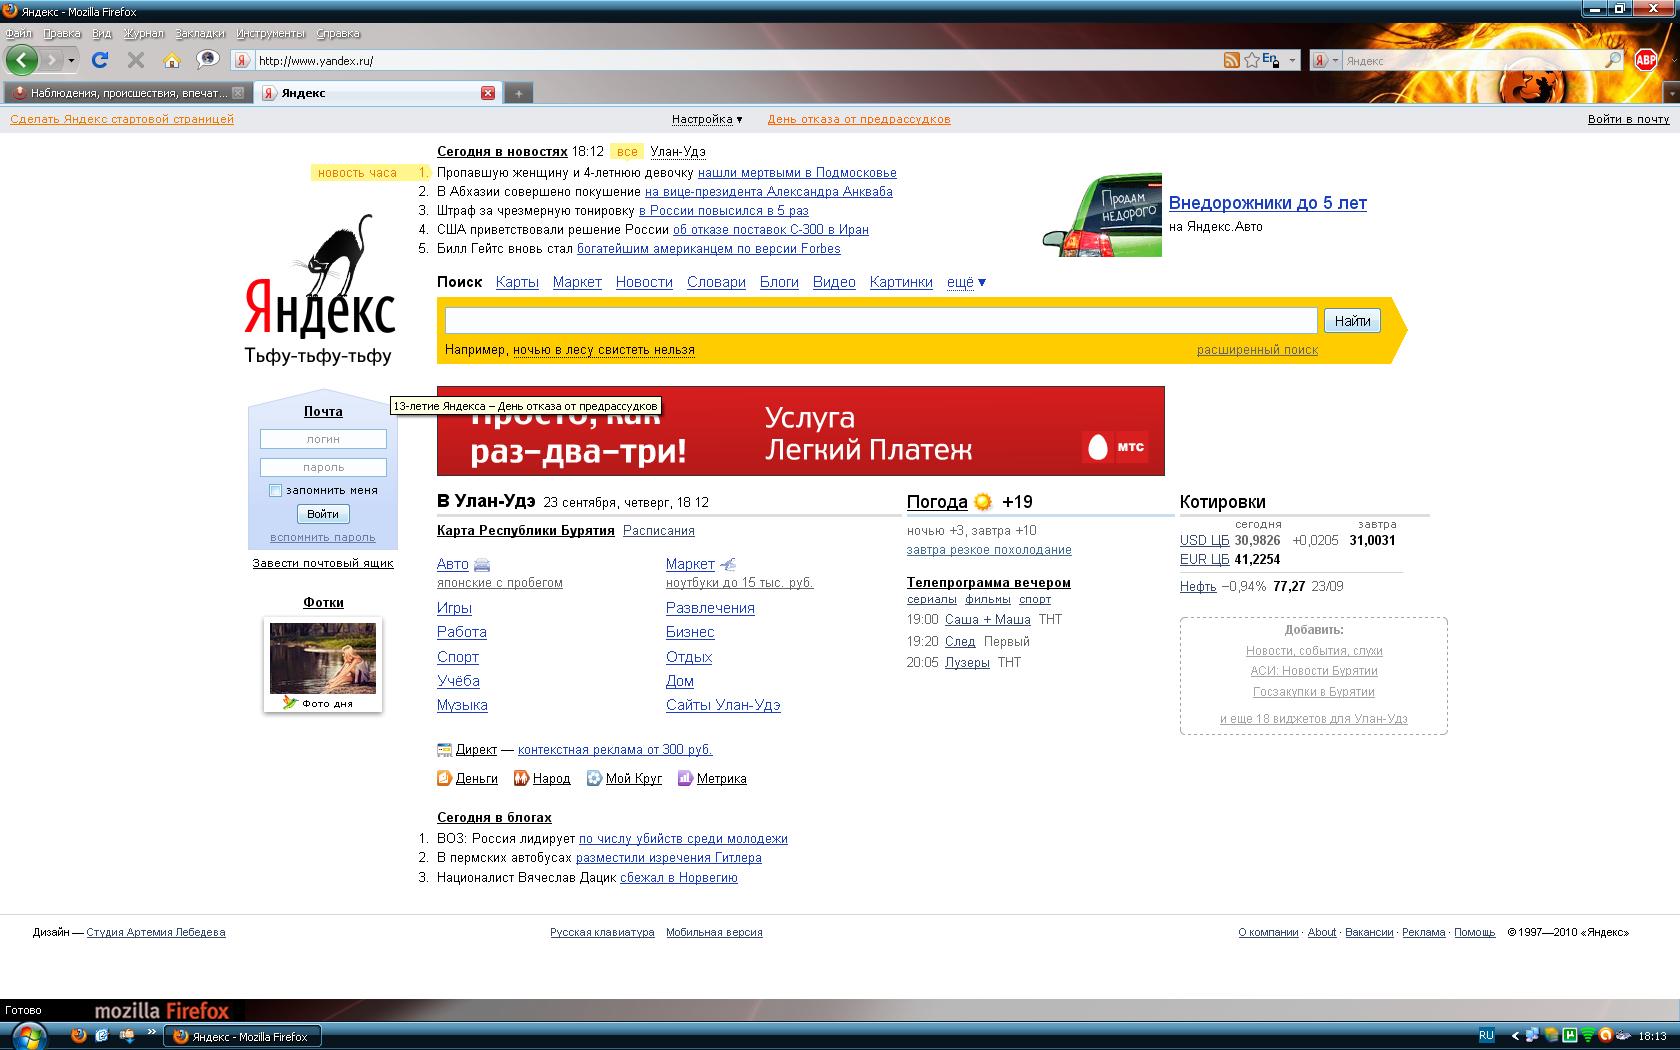Click the Yandex site icon in address bar

point(241,60)
